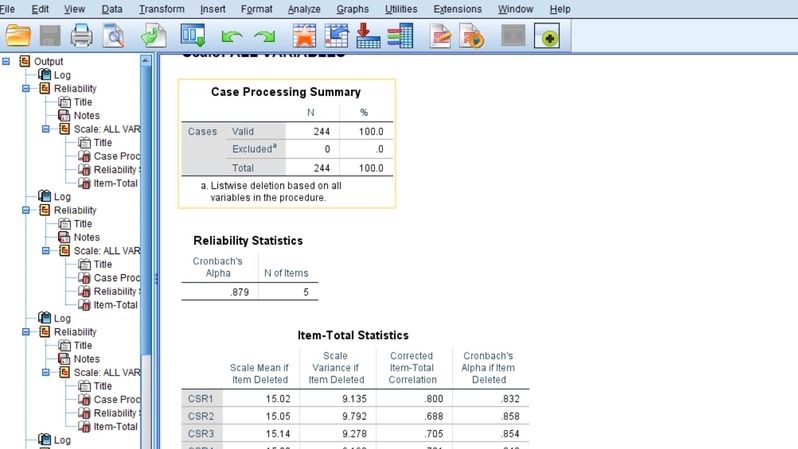
Task: Click the greyed-out rectangle toolbar icon
Action: click(513, 36)
